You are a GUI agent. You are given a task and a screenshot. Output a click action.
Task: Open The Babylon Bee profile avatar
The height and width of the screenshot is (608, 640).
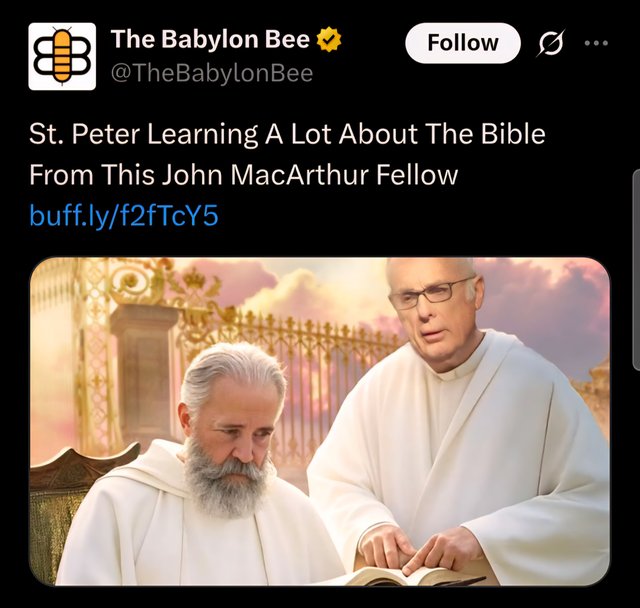[62, 56]
